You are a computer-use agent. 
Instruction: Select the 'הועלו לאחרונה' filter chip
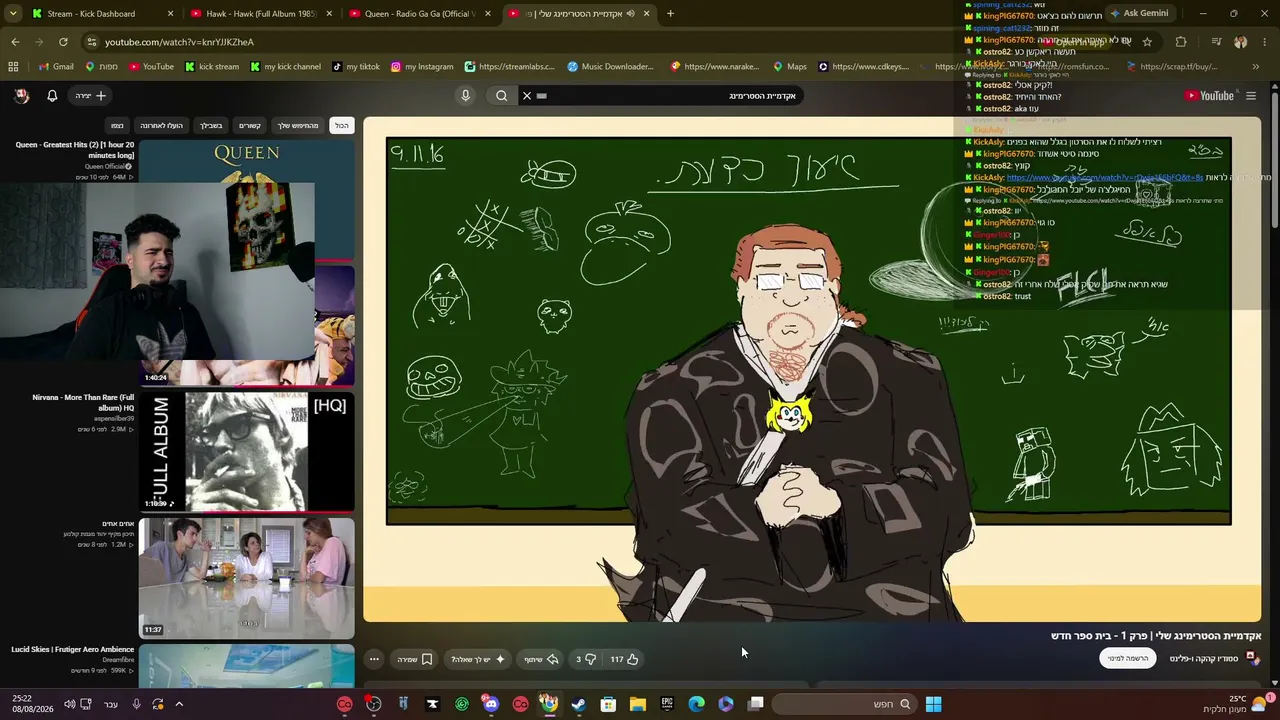point(161,126)
